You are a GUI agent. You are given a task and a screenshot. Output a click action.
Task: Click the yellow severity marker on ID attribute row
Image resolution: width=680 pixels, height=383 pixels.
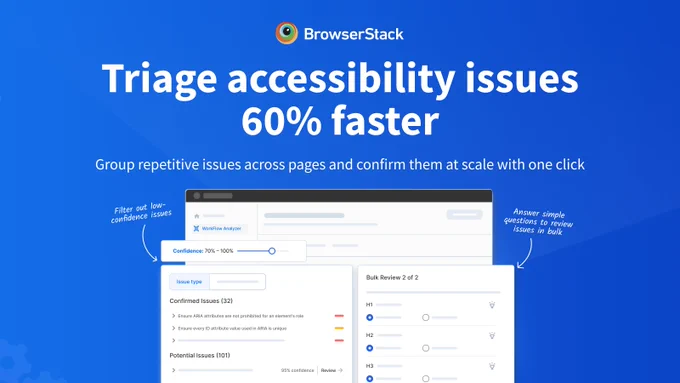coord(339,328)
